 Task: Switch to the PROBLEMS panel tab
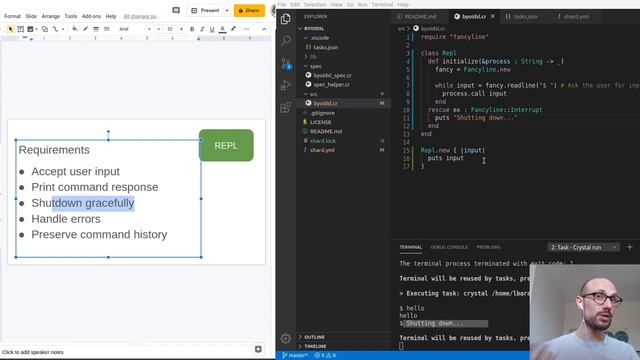coord(488,247)
